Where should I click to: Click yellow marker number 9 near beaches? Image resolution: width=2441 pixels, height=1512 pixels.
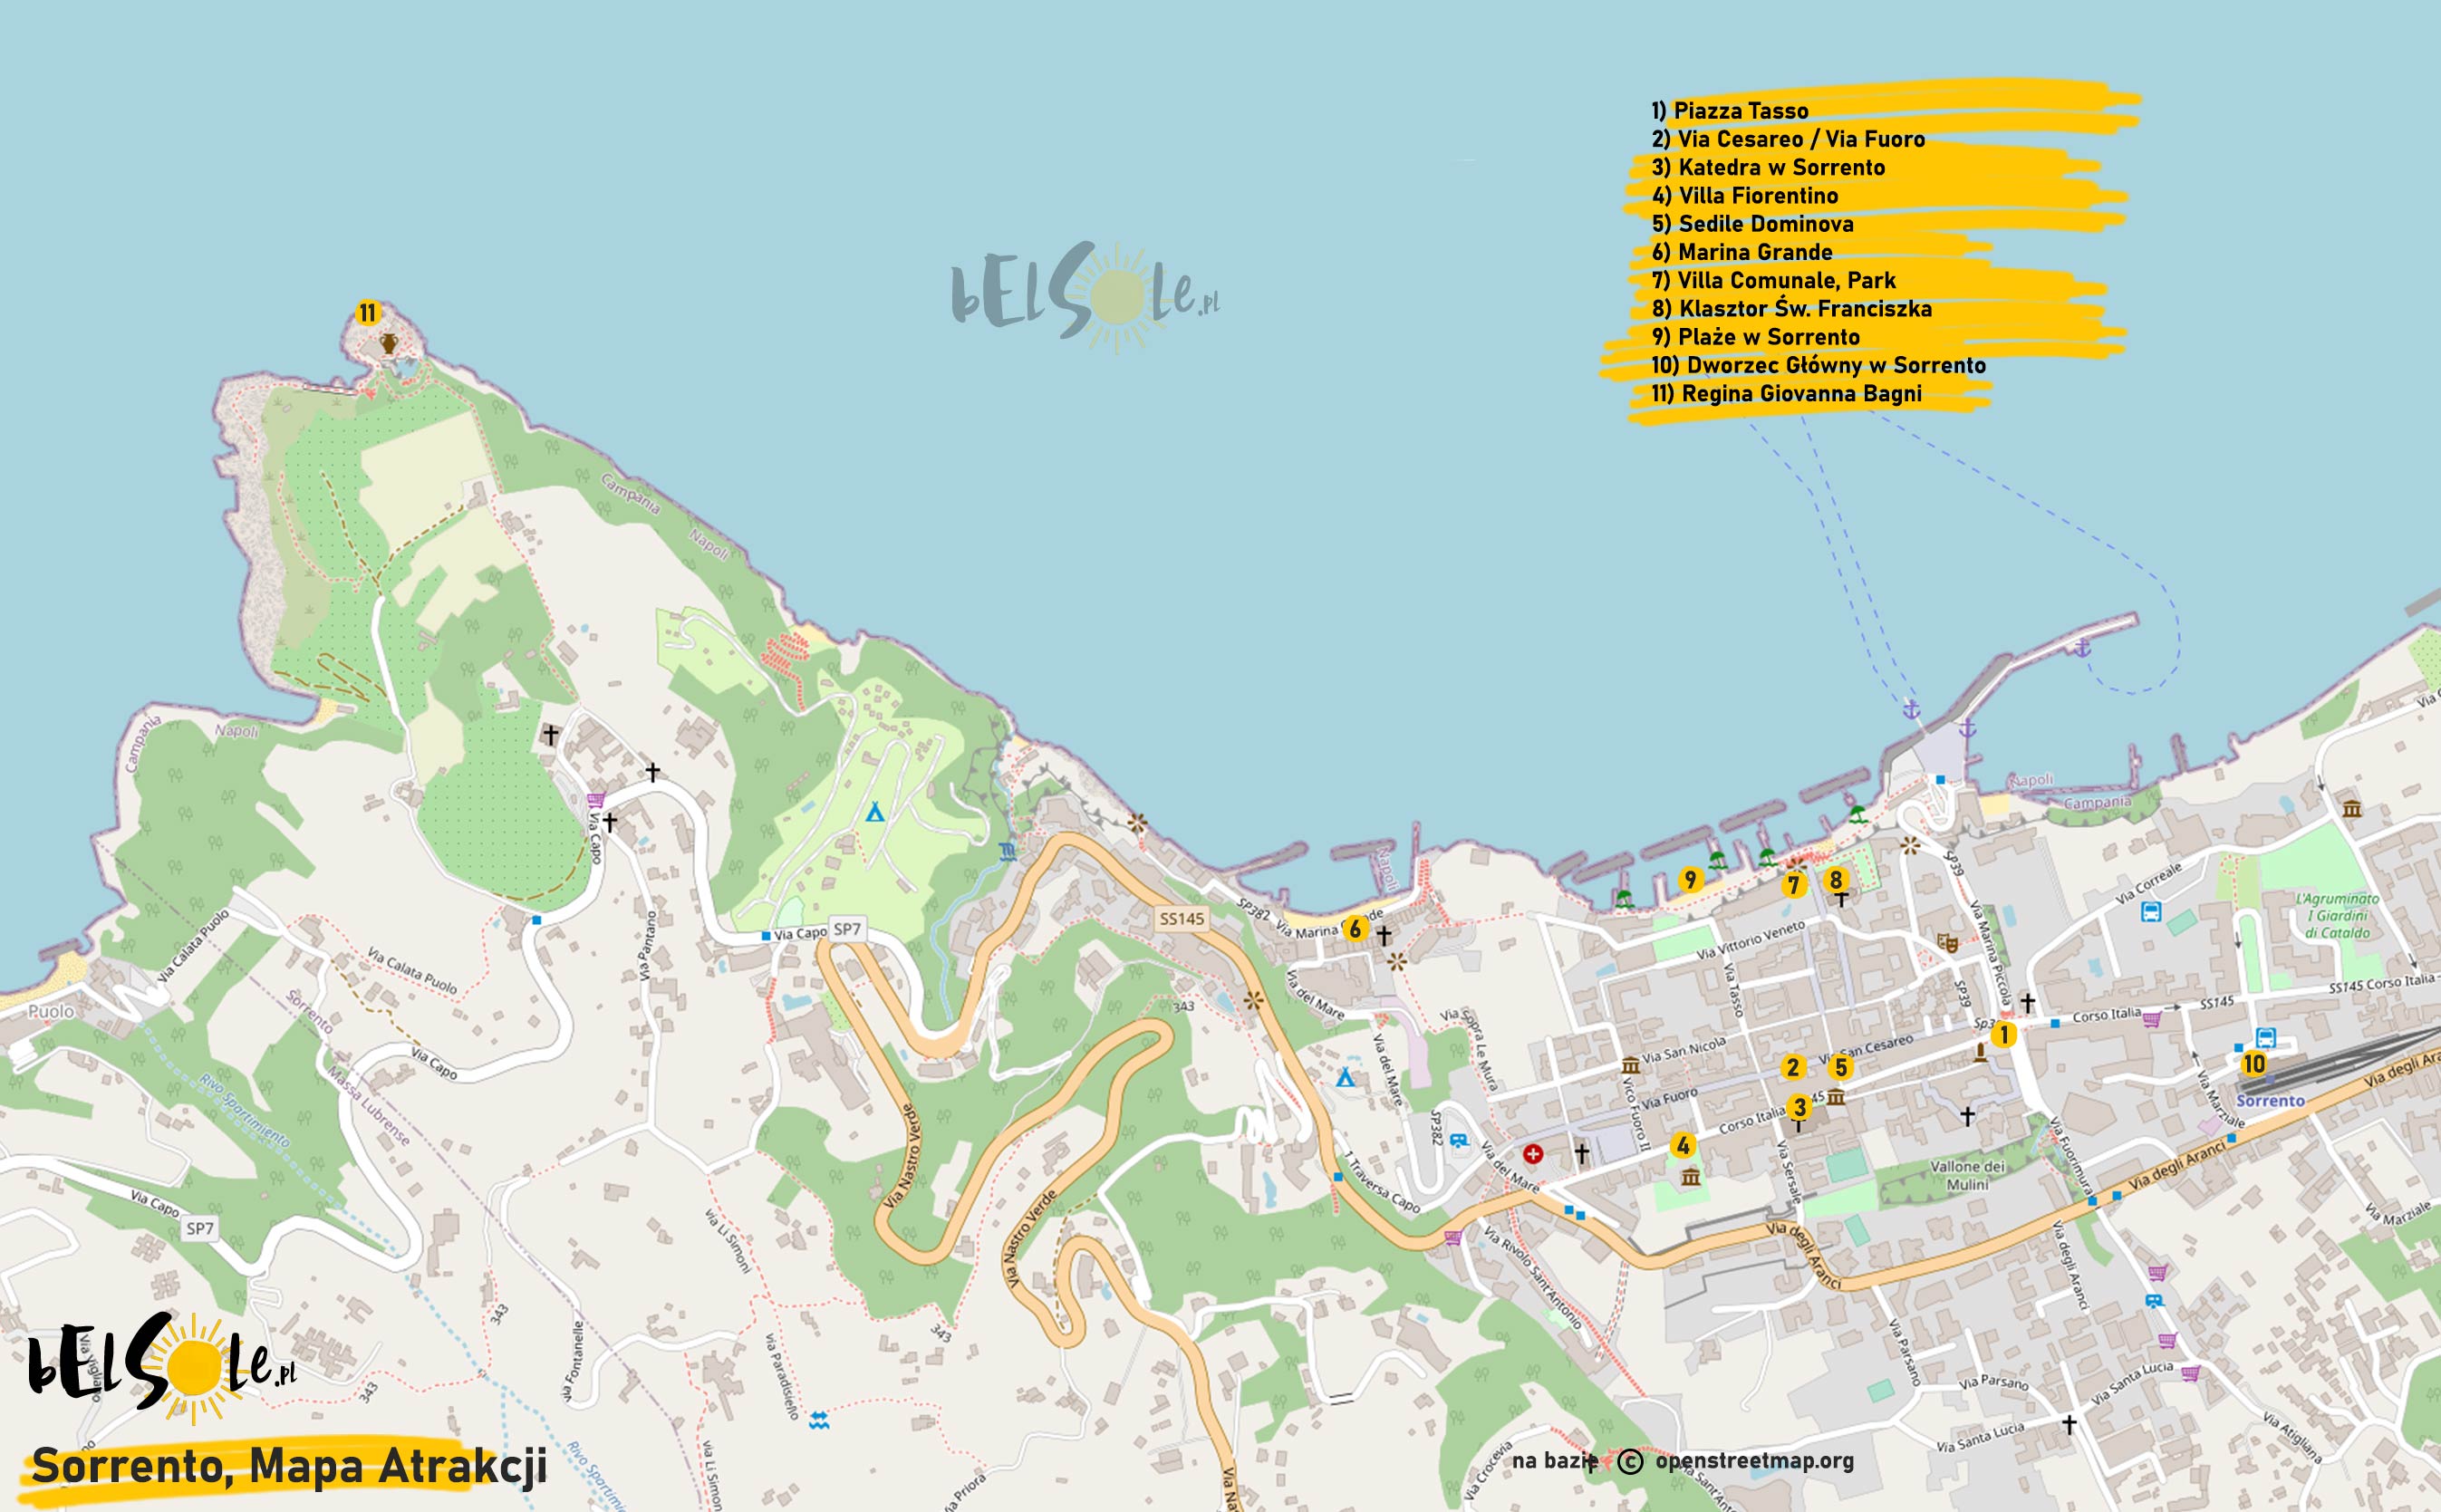(x=1690, y=879)
